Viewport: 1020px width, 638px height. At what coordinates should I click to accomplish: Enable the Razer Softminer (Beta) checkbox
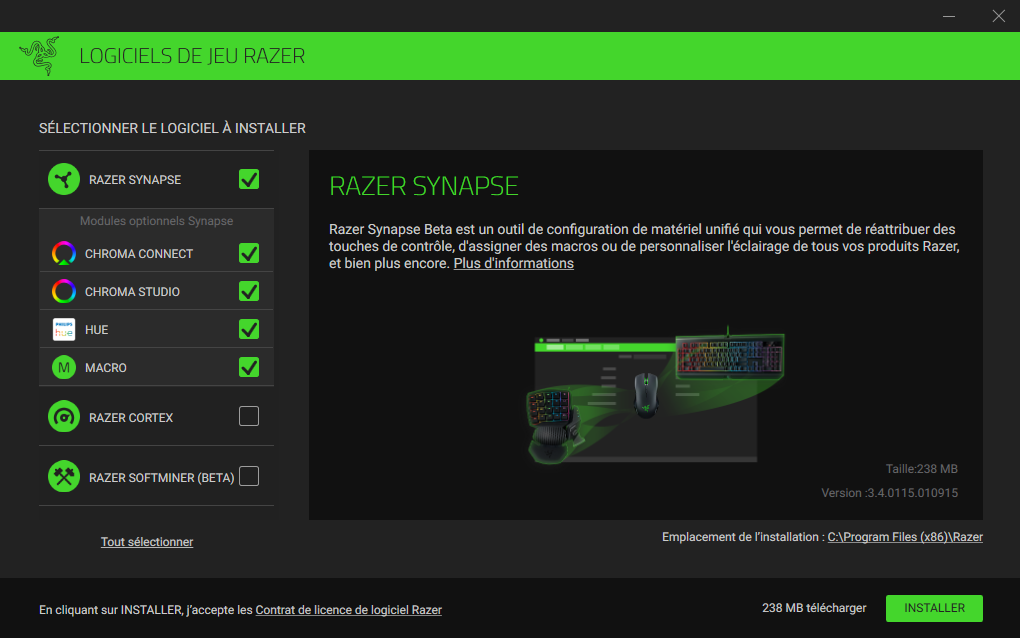click(249, 476)
